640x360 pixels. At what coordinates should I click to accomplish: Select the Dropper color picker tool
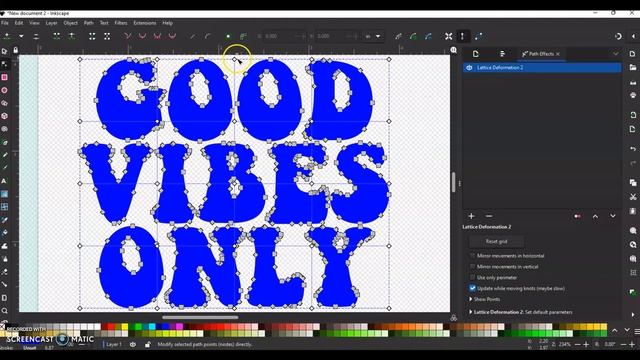point(4,220)
